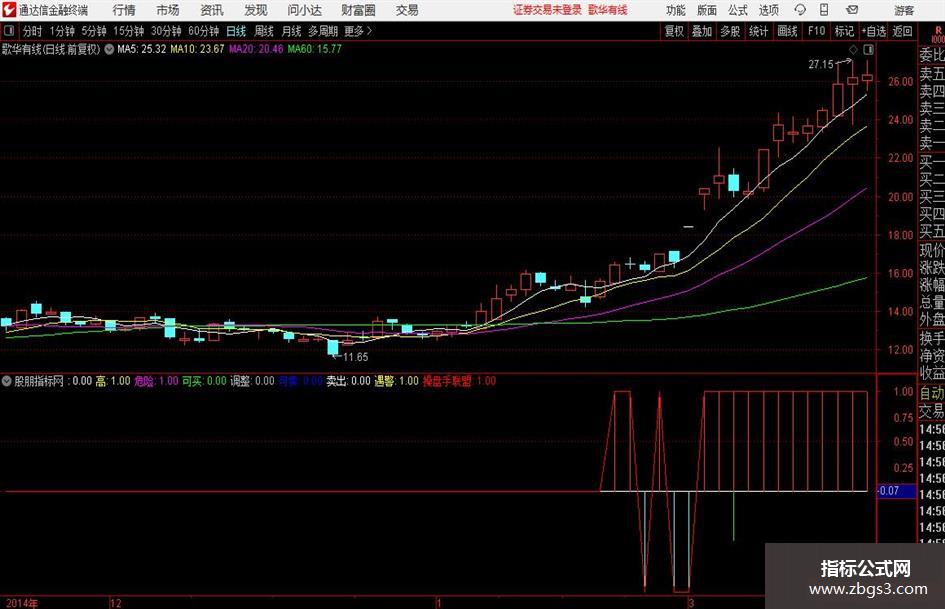Open the envelope messages icon
The height and width of the screenshot is (609, 945).
pyautogui.click(x=852, y=10)
